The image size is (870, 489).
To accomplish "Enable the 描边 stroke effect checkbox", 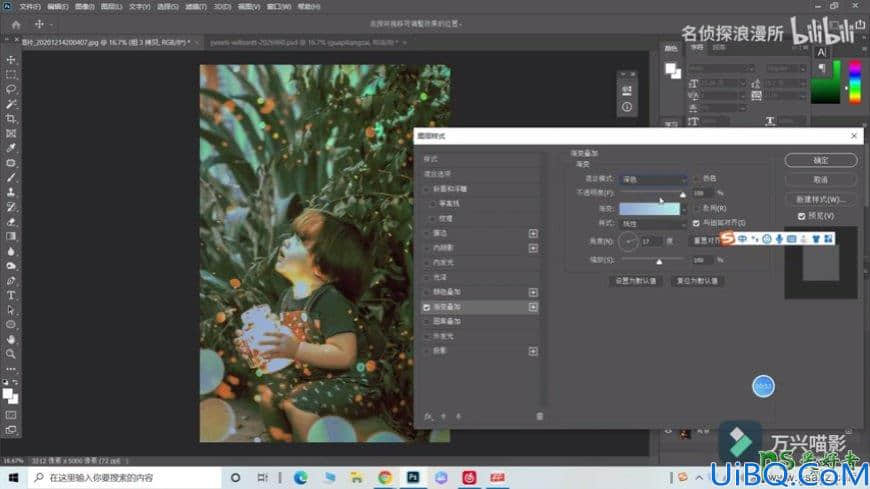I will coord(427,234).
